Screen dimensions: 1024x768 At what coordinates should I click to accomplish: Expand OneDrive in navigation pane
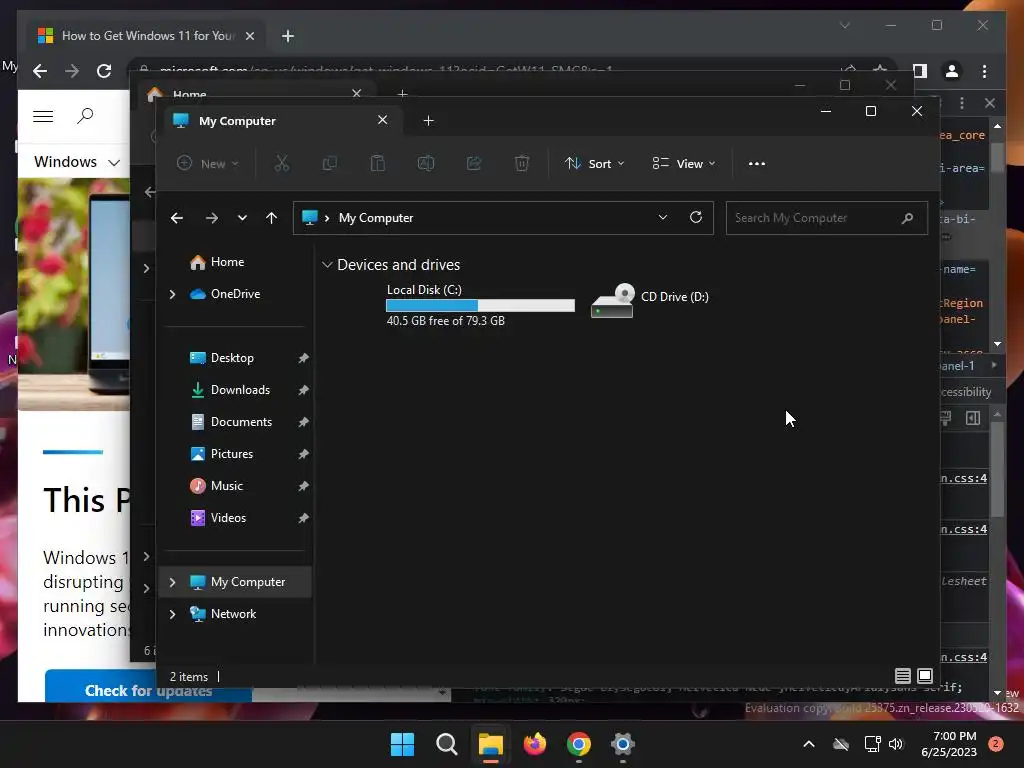point(172,295)
